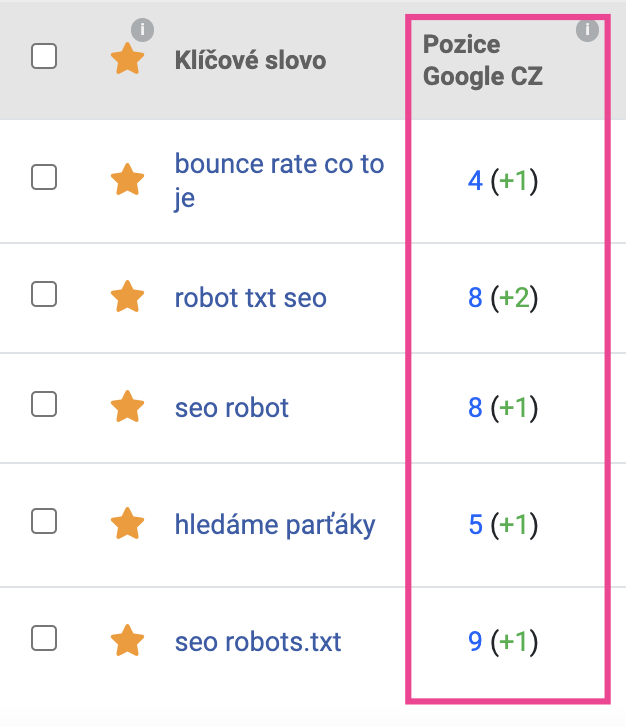Image resolution: width=626 pixels, height=726 pixels.
Task: Toggle favorite star for 'bounce rate co to je'
Action: point(127,179)
